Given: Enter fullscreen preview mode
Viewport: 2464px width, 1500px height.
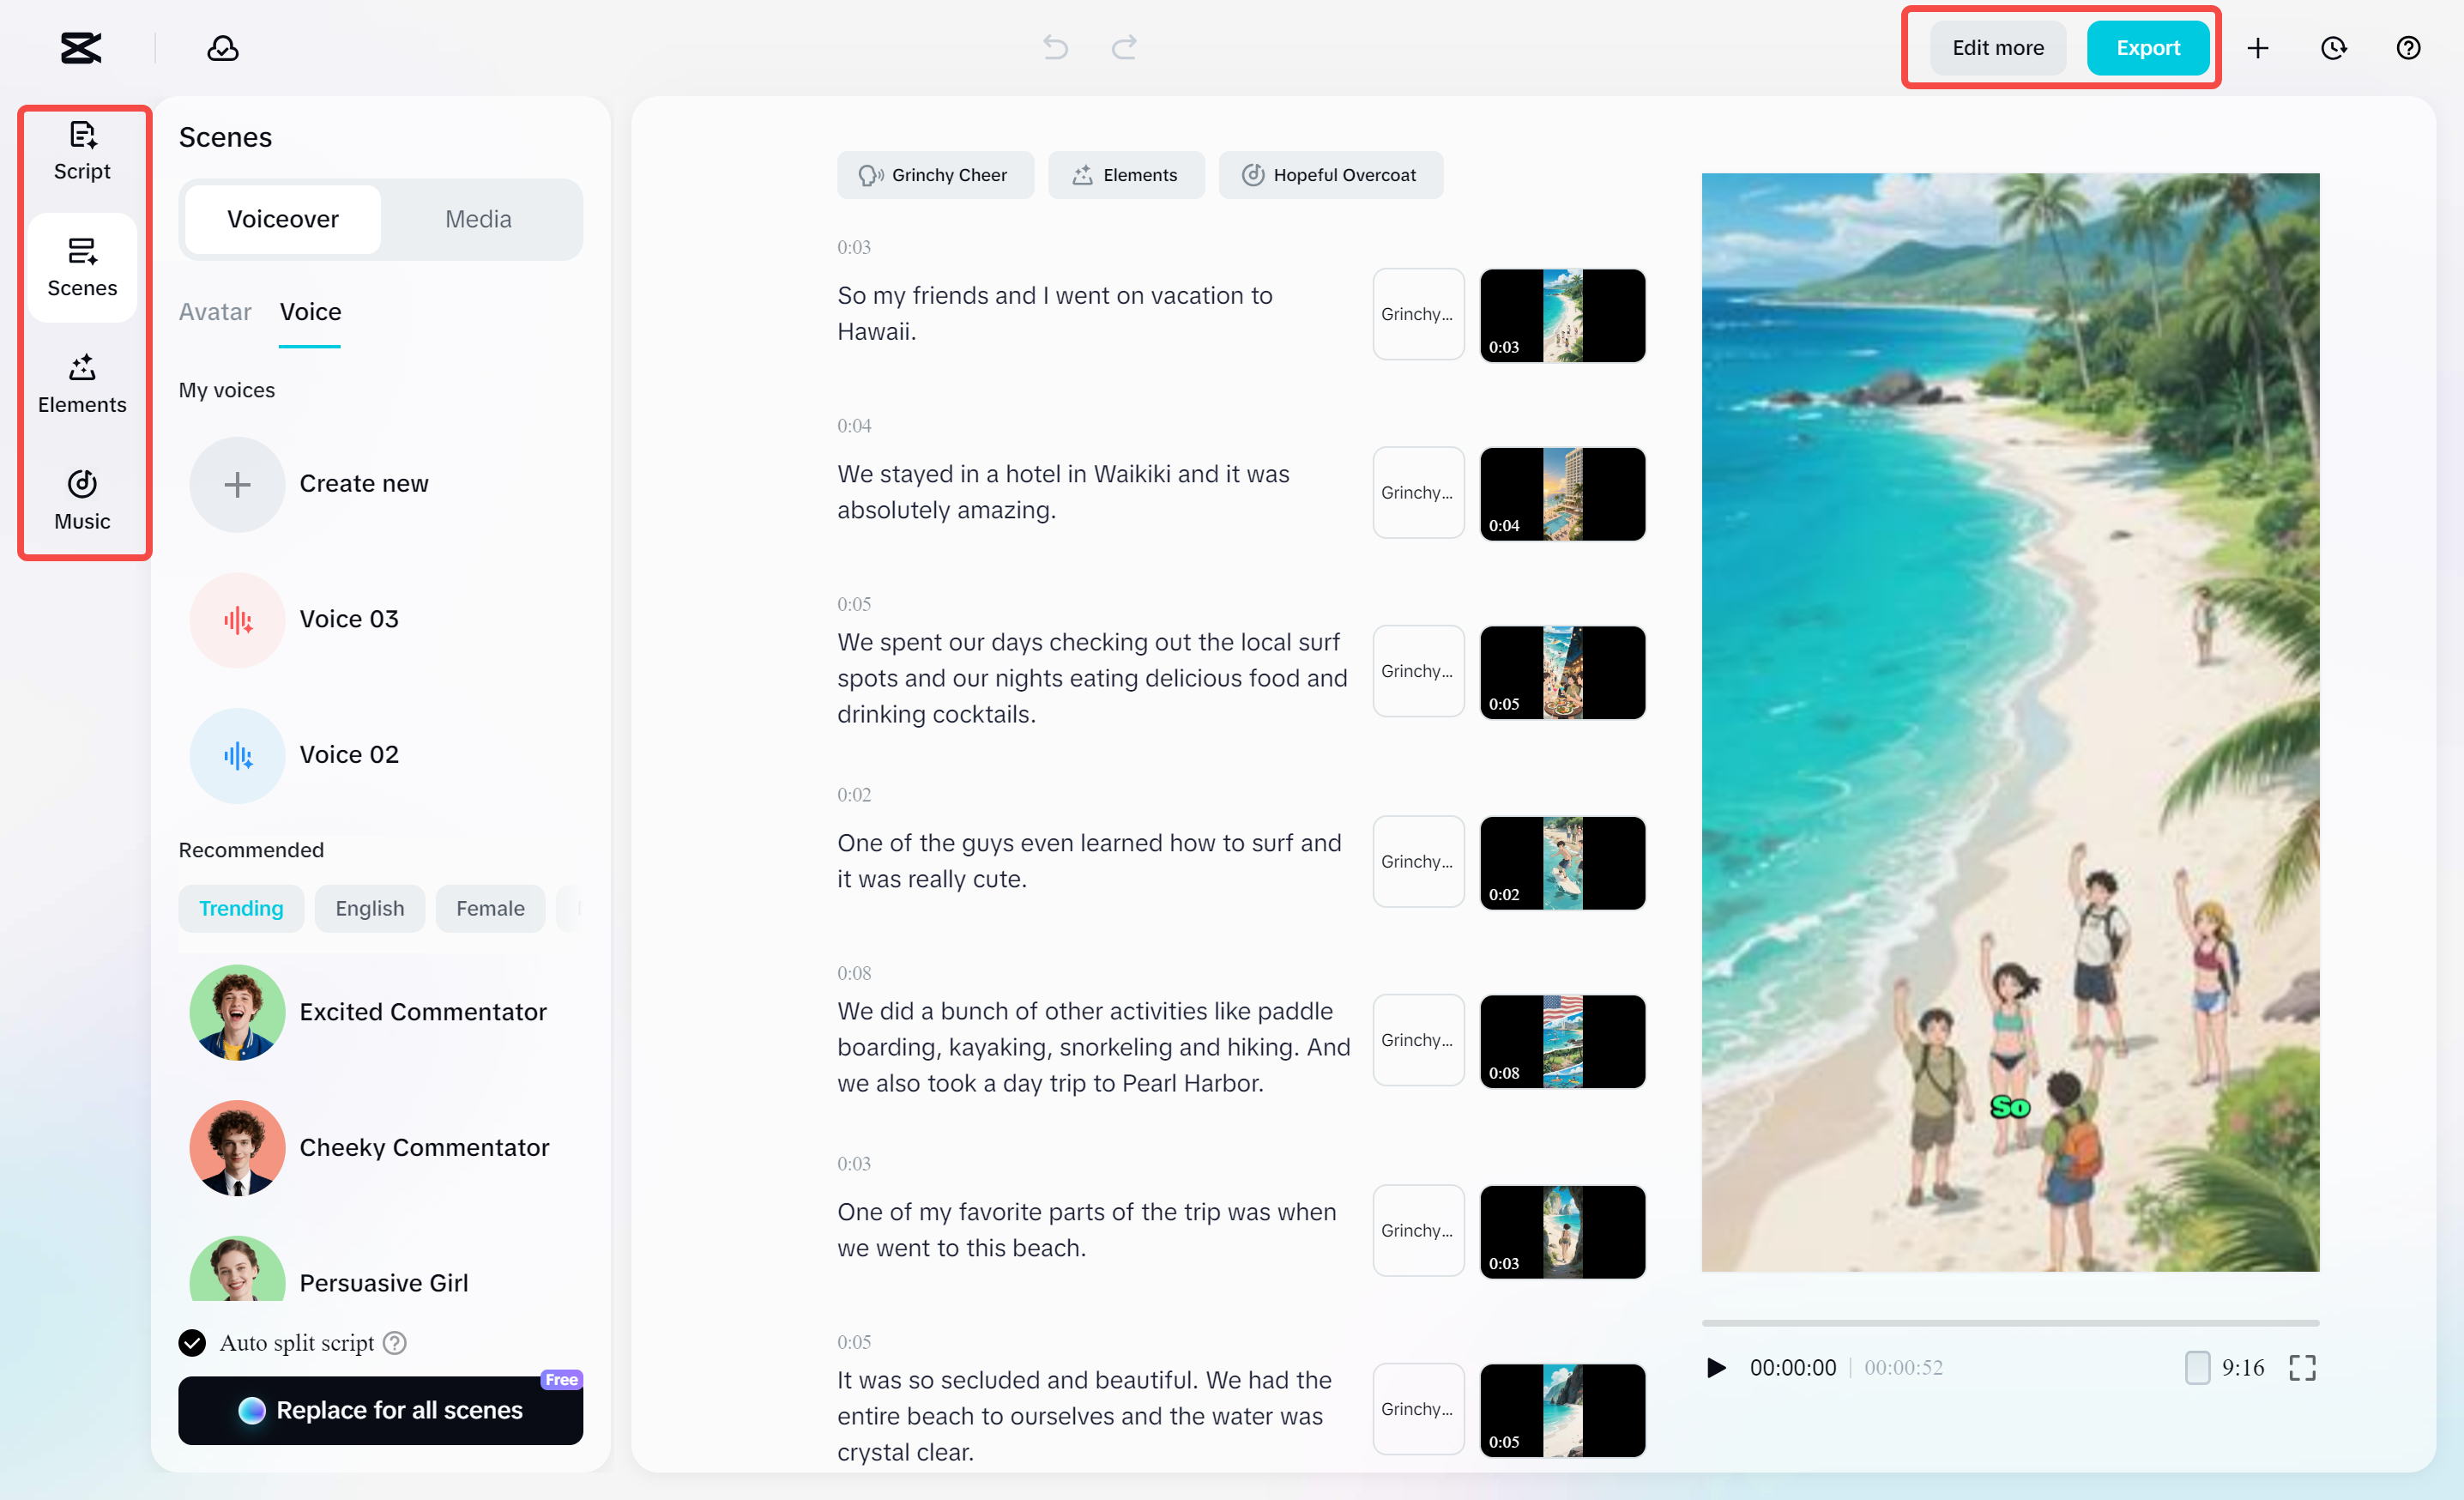Looking at the screenshot, I should click(x=2302, y=1367).
